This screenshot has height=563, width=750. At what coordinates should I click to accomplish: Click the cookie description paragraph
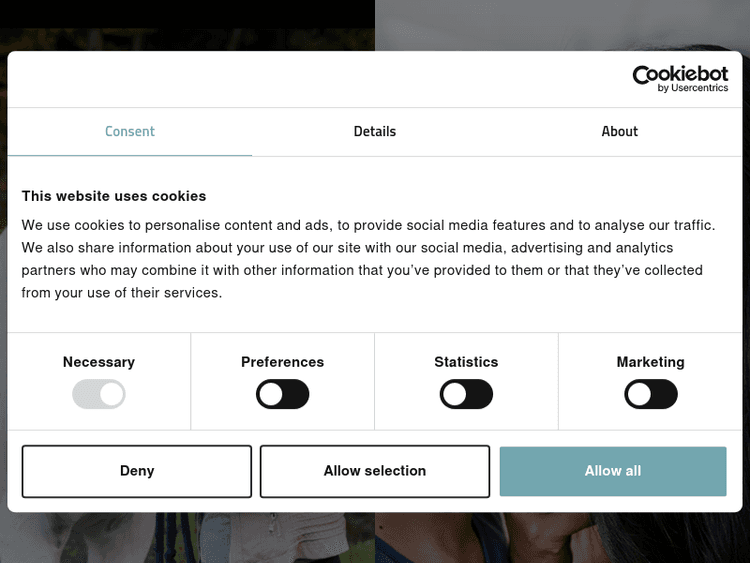[370, 259]
